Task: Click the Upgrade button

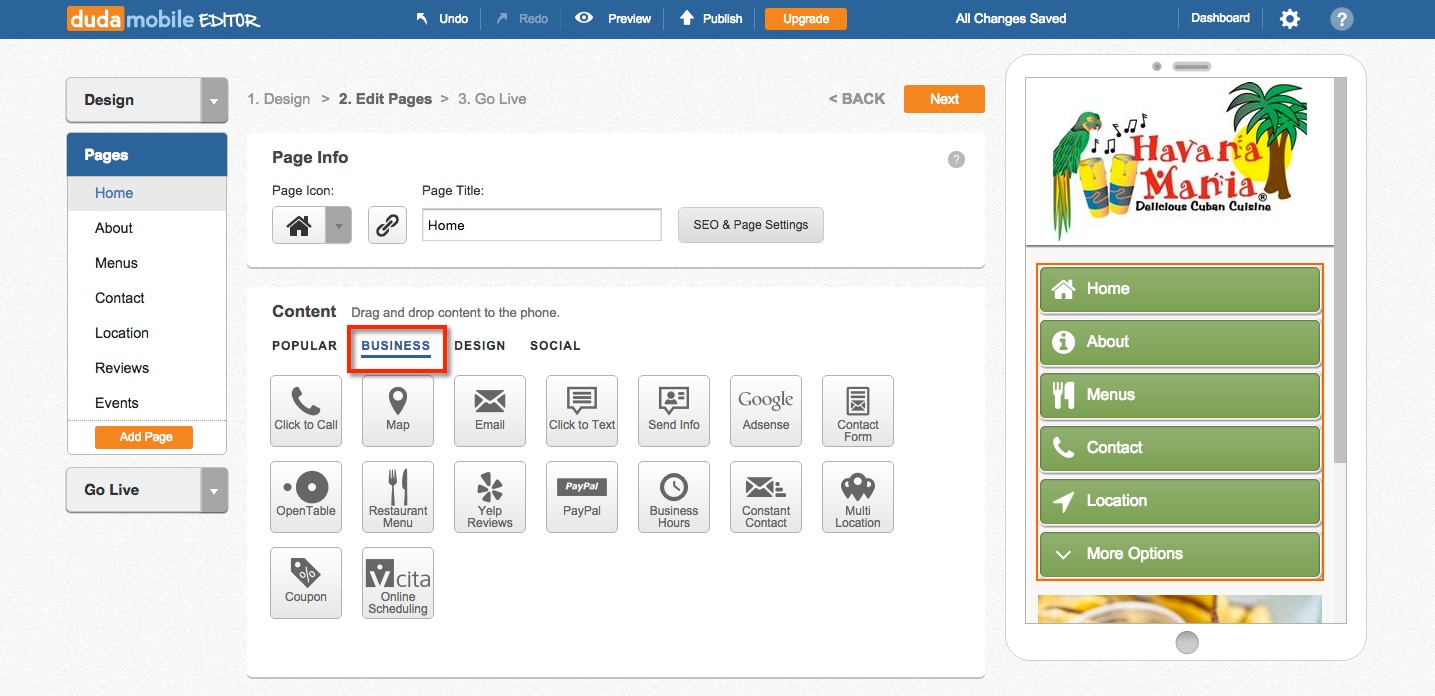Action: [x=806, y=19]
